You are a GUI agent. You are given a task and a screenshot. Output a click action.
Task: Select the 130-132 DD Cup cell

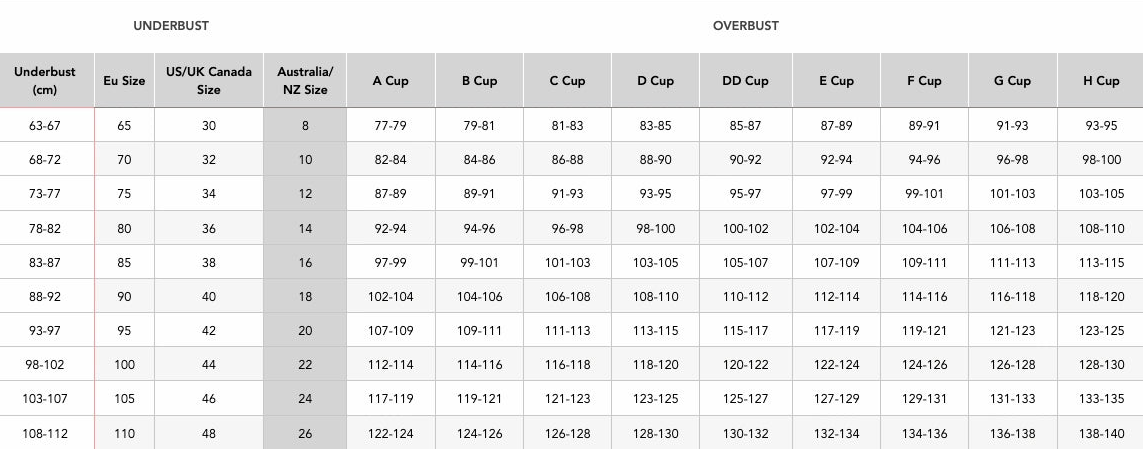pyautogui.click(x=745, y=433)
